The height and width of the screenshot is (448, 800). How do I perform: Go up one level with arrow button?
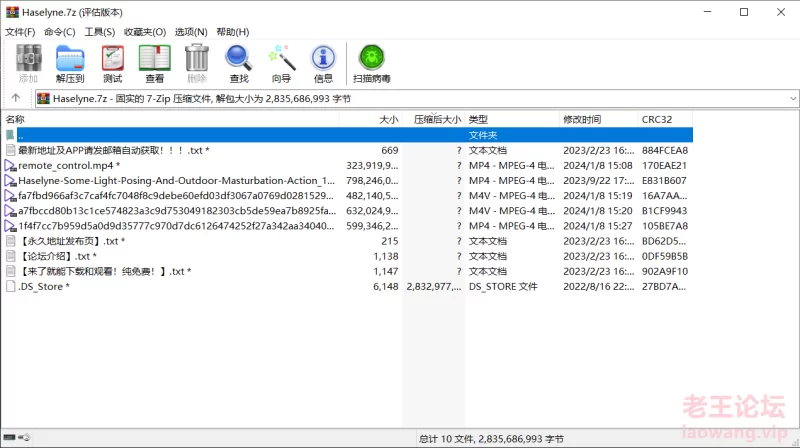click(x=16, y=98)
